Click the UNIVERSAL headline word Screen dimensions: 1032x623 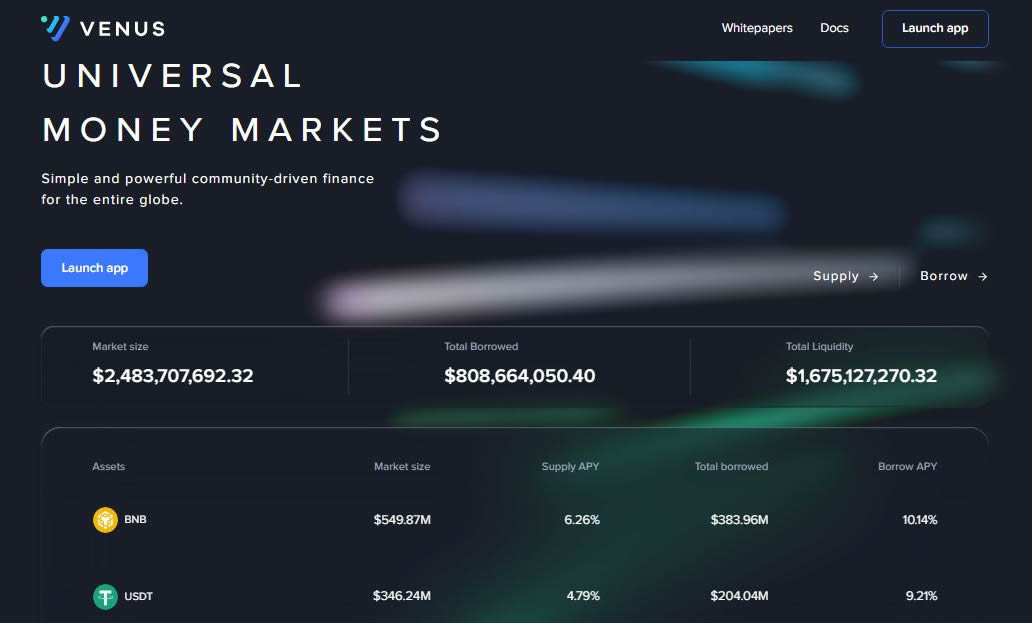click(x=172, y=76)
